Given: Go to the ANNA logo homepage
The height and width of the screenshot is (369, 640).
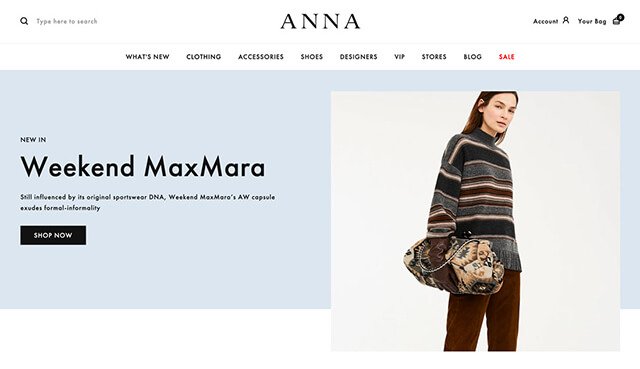Looking at the screenshot, I should (320, 21).
